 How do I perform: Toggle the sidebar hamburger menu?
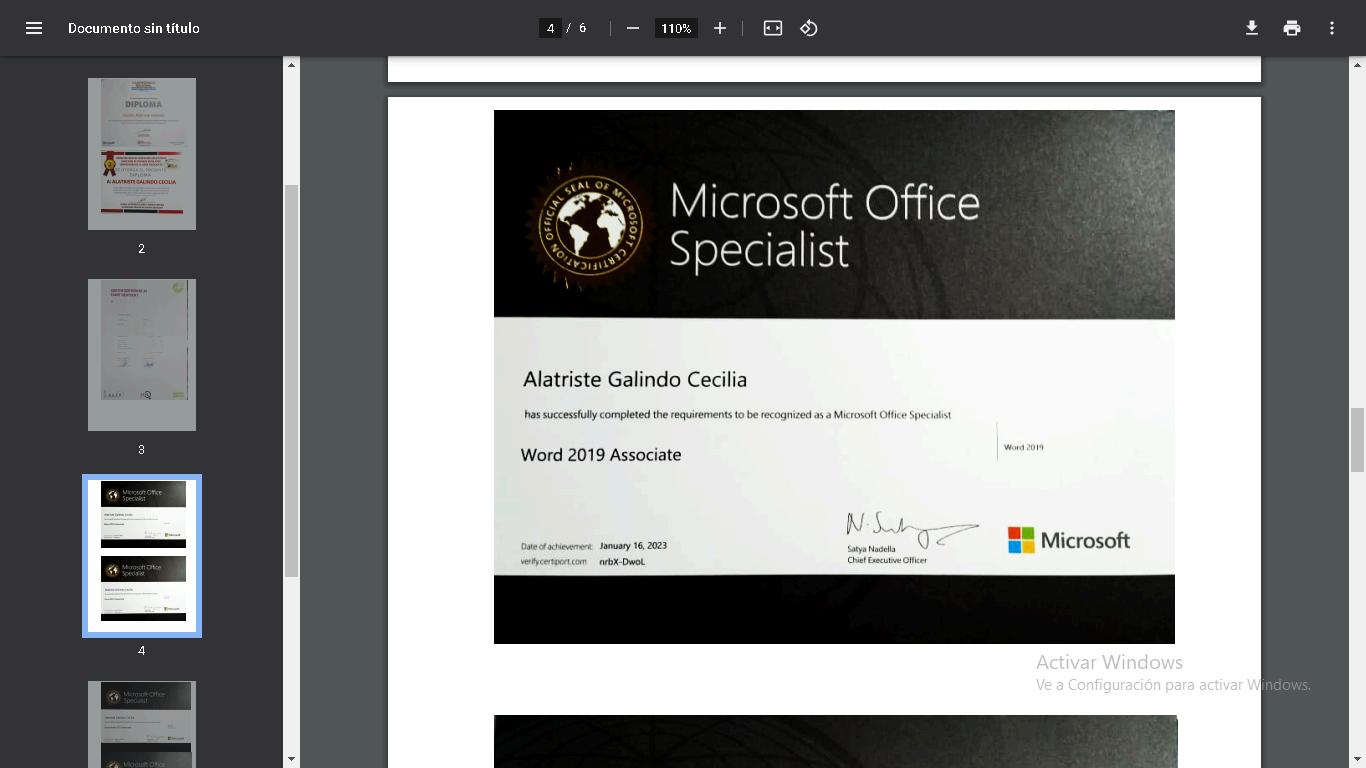click(34, 28)
